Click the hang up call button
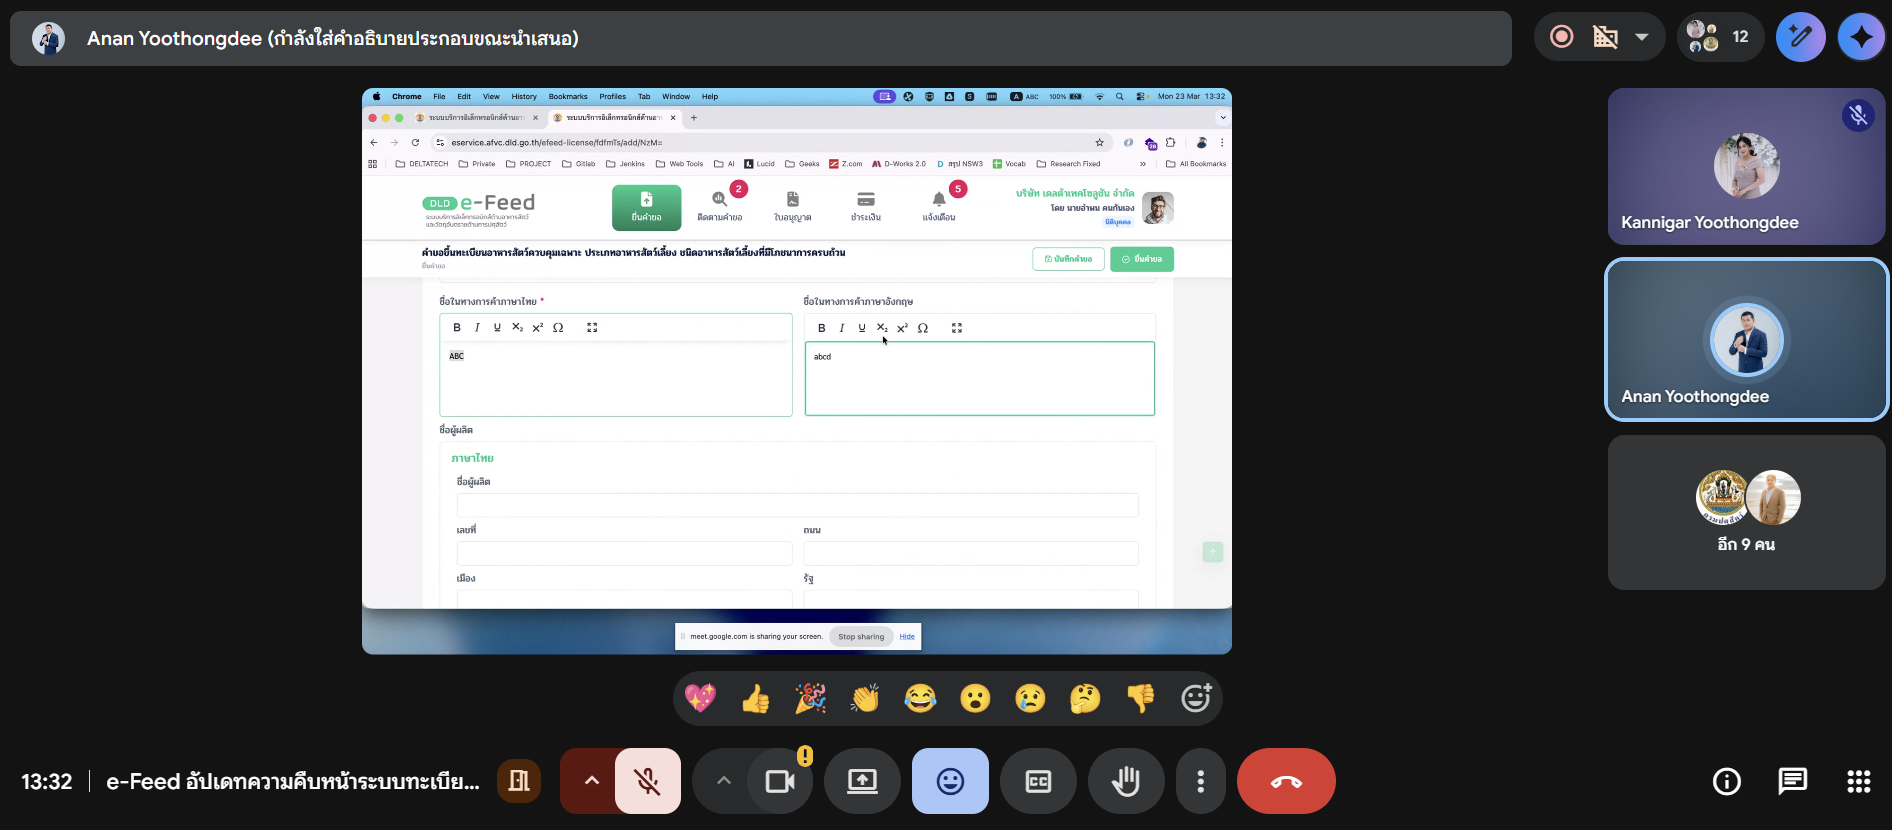 (1285, 781)
